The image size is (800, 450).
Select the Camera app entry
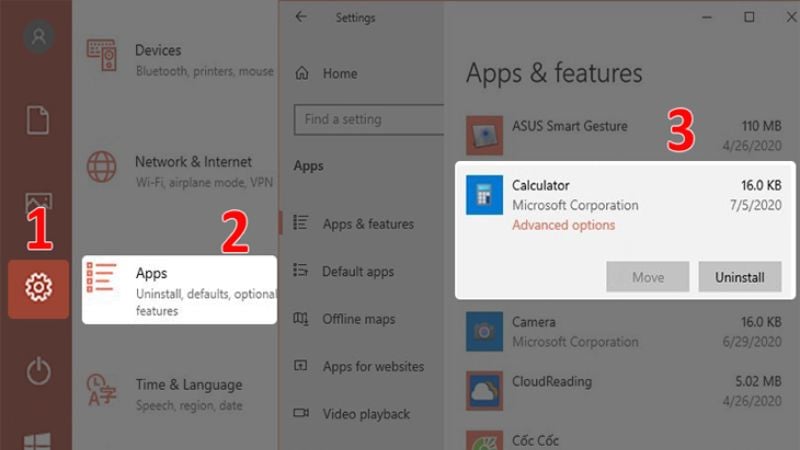(624, 332)
